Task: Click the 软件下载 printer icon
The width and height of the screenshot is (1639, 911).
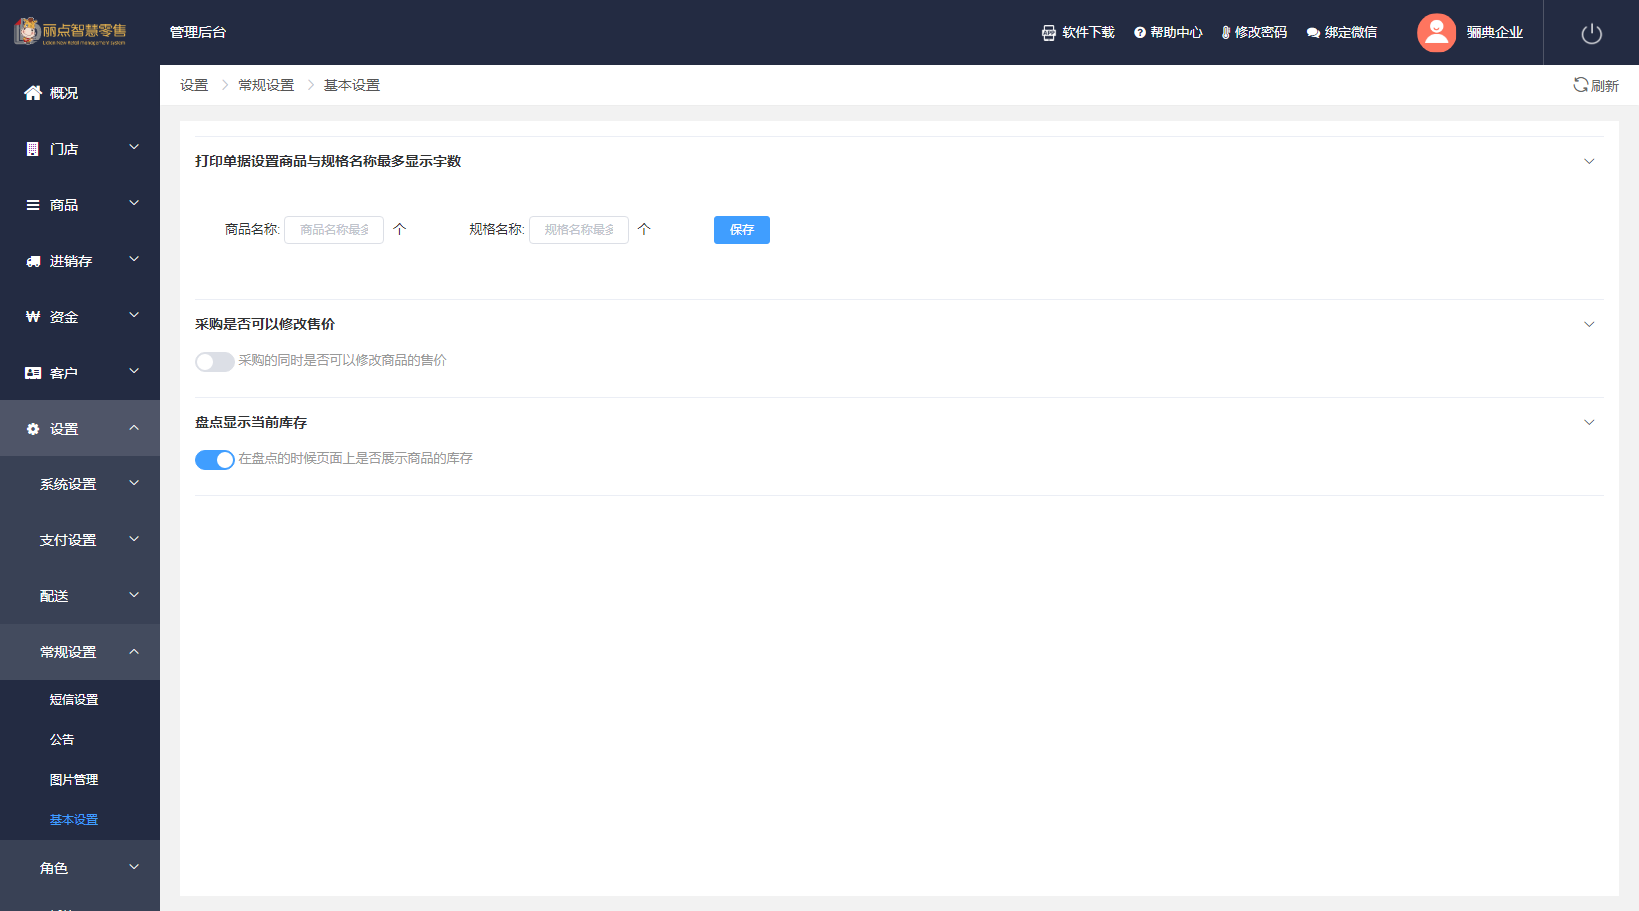Action: (1048, 33)
